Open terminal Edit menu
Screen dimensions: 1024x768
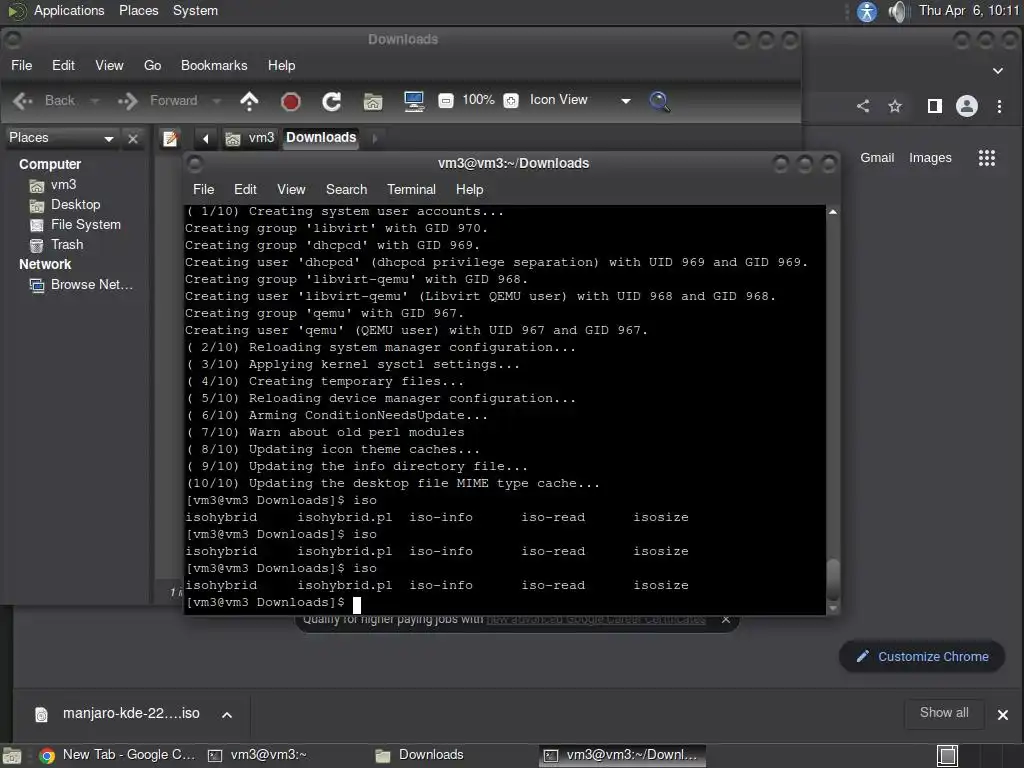coord(245,189)
